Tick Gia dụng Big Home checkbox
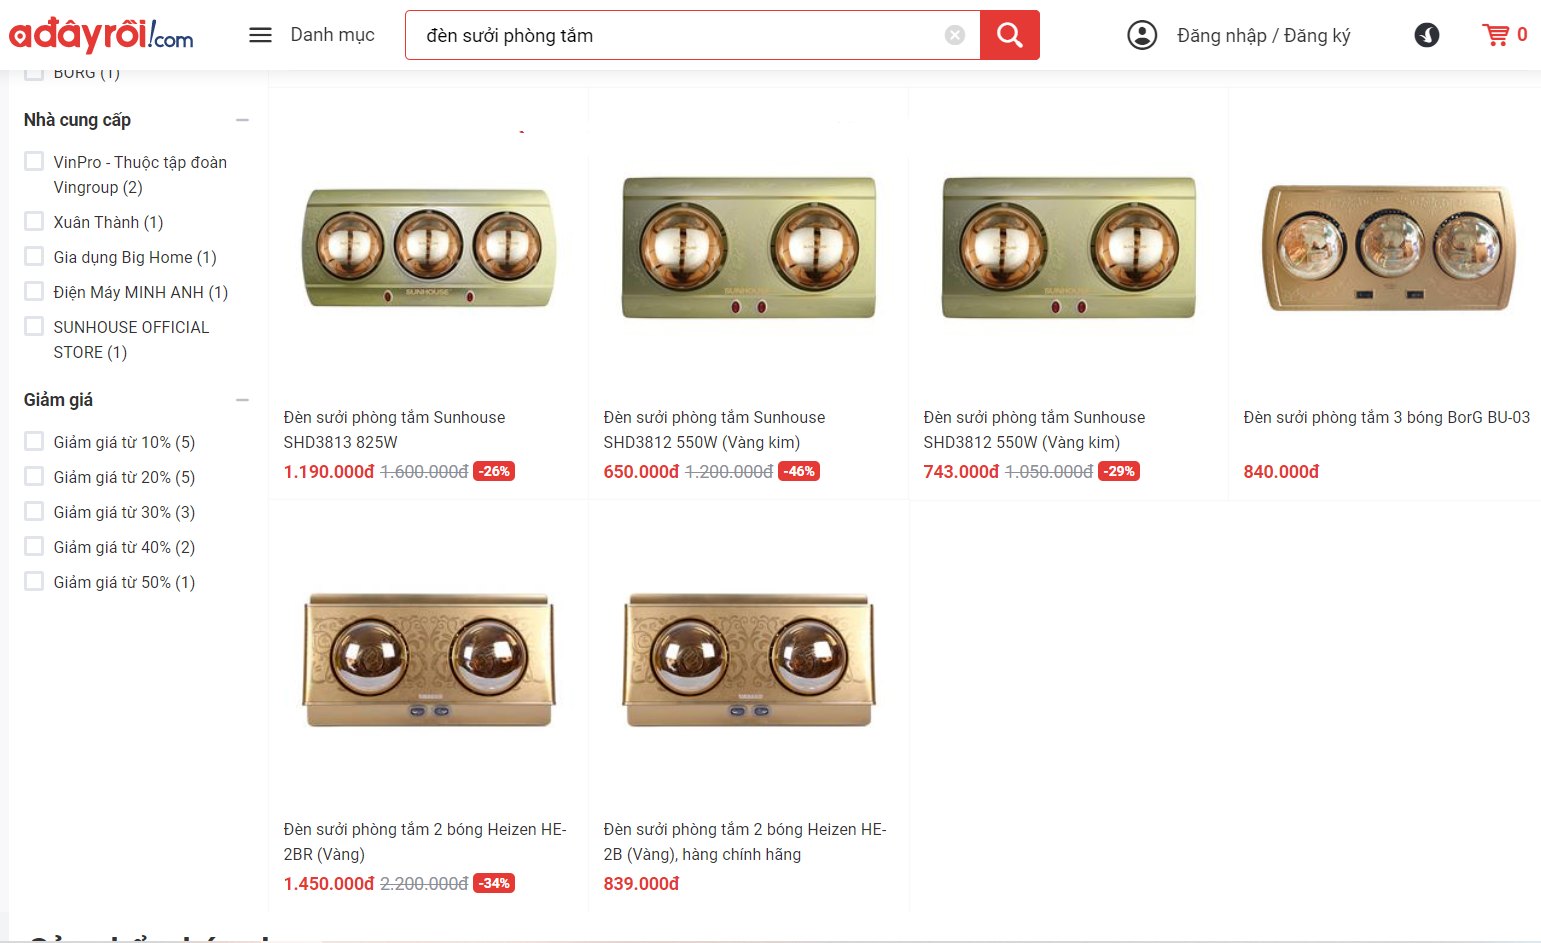The height and width of the screenshot is (943, 1541). [x=34, y=256]
